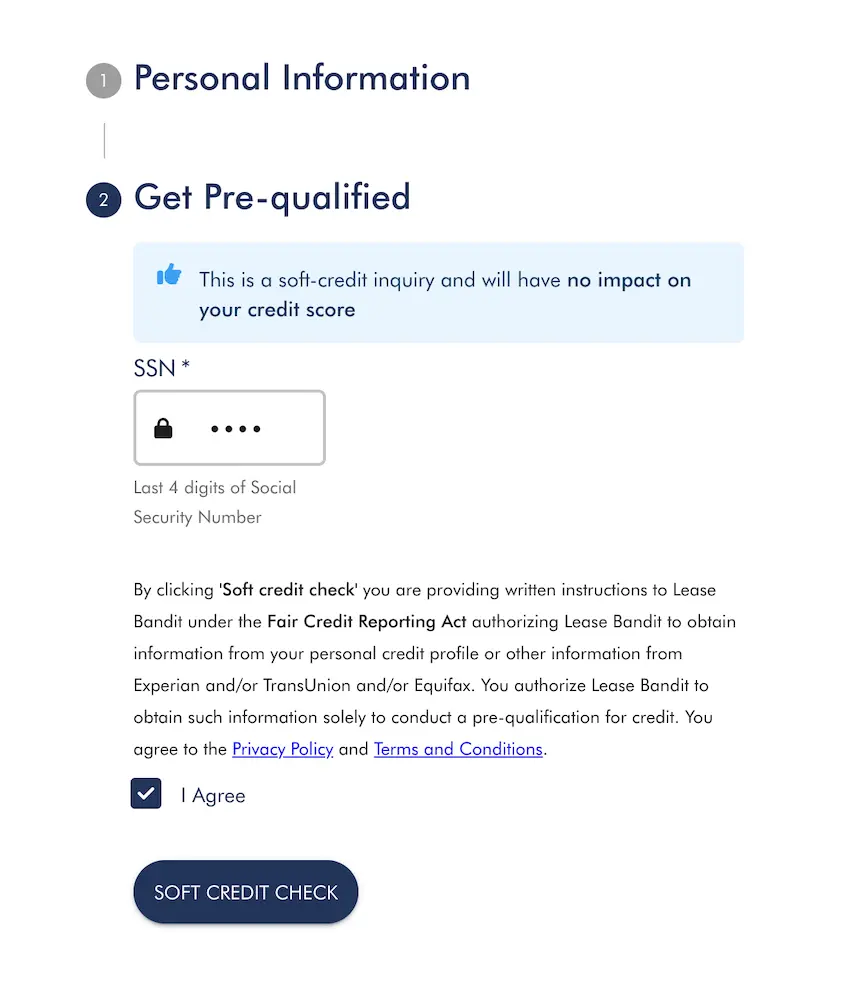Select the I Agree label text

213,796
